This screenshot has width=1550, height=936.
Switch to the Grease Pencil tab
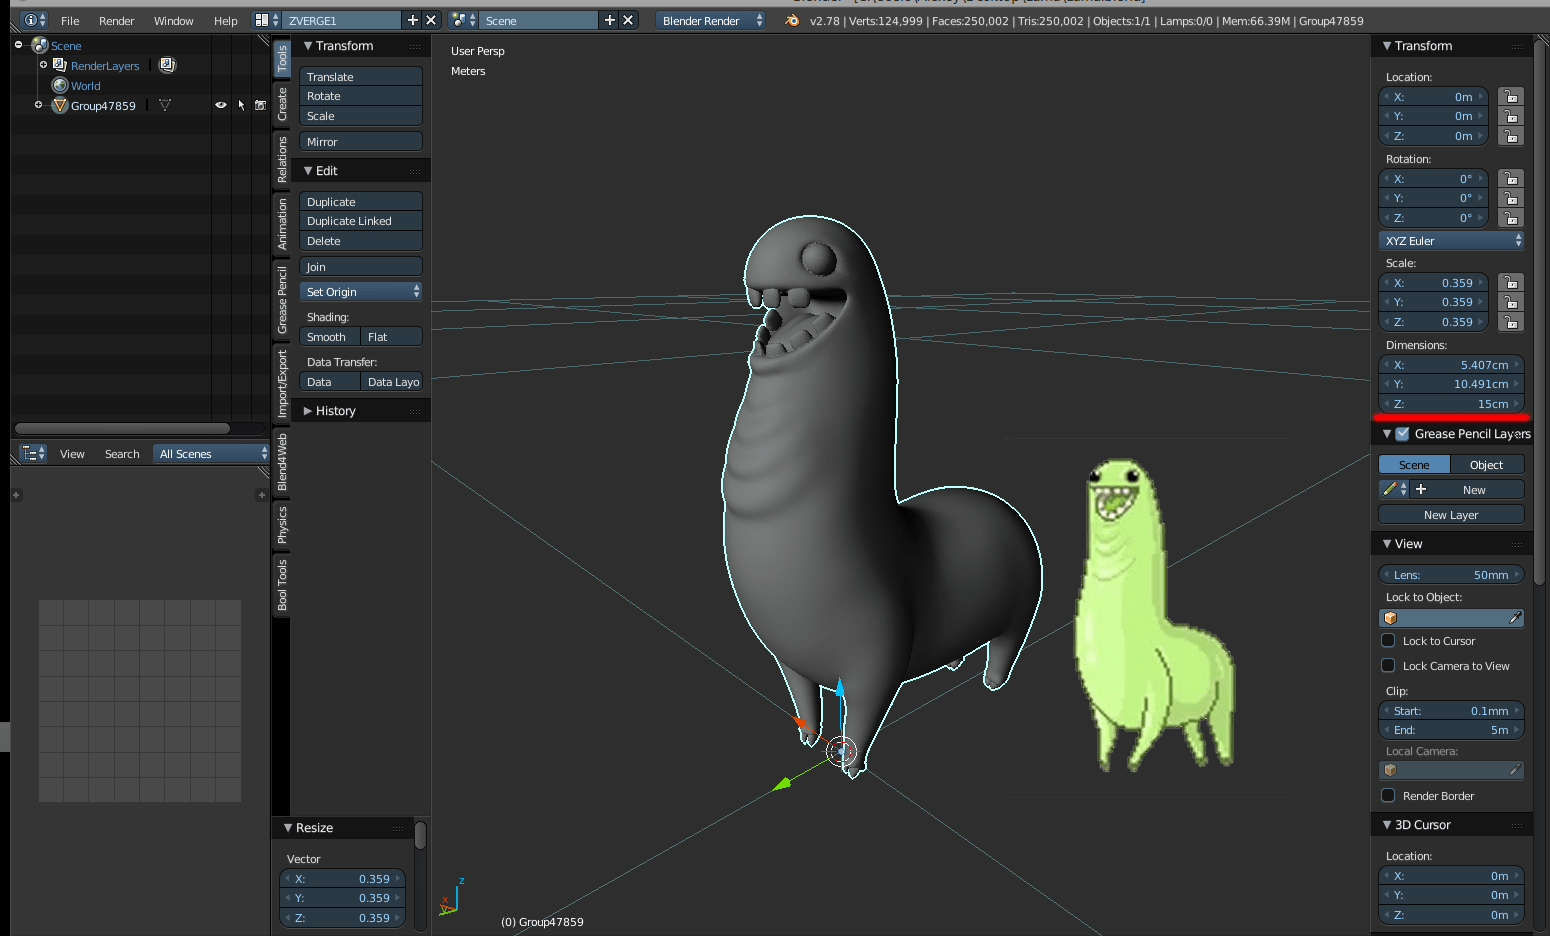coord(282,299)
